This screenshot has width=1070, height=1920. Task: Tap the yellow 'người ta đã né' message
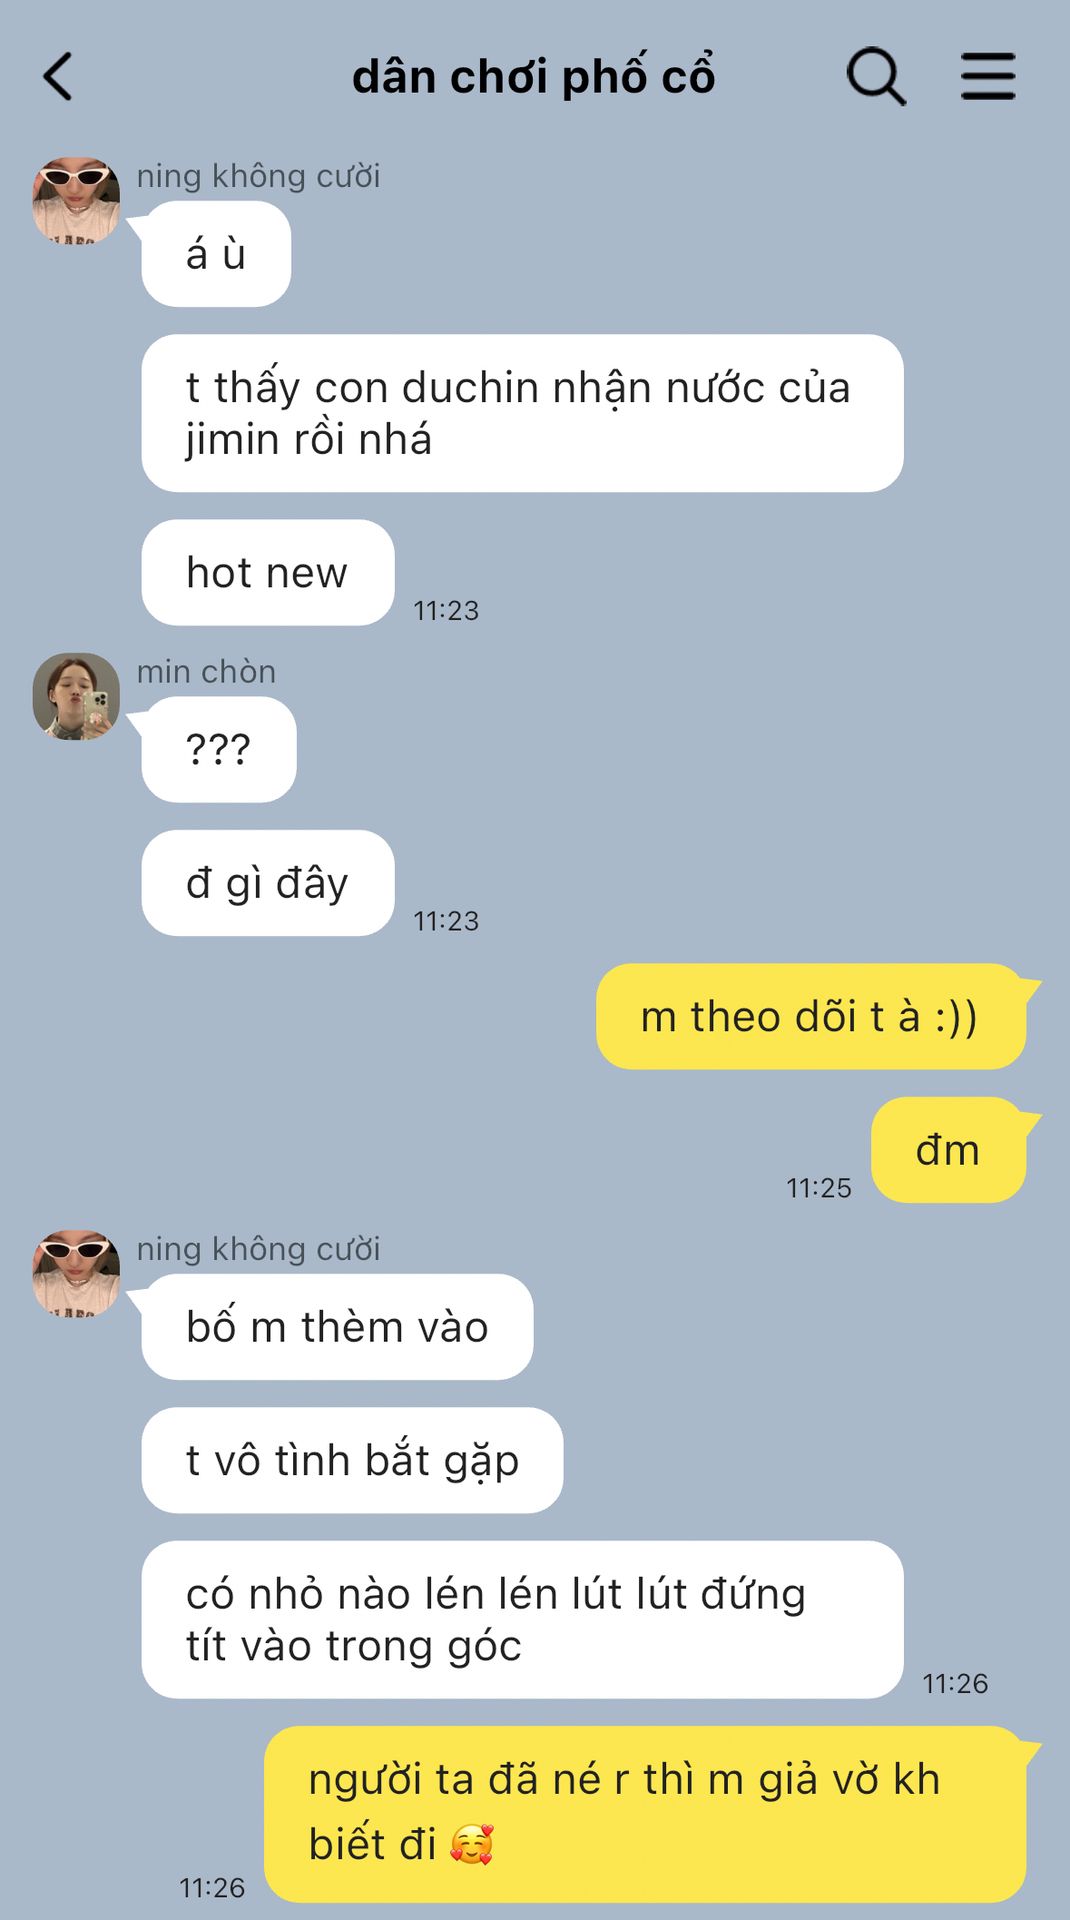tap(645, 1814)
